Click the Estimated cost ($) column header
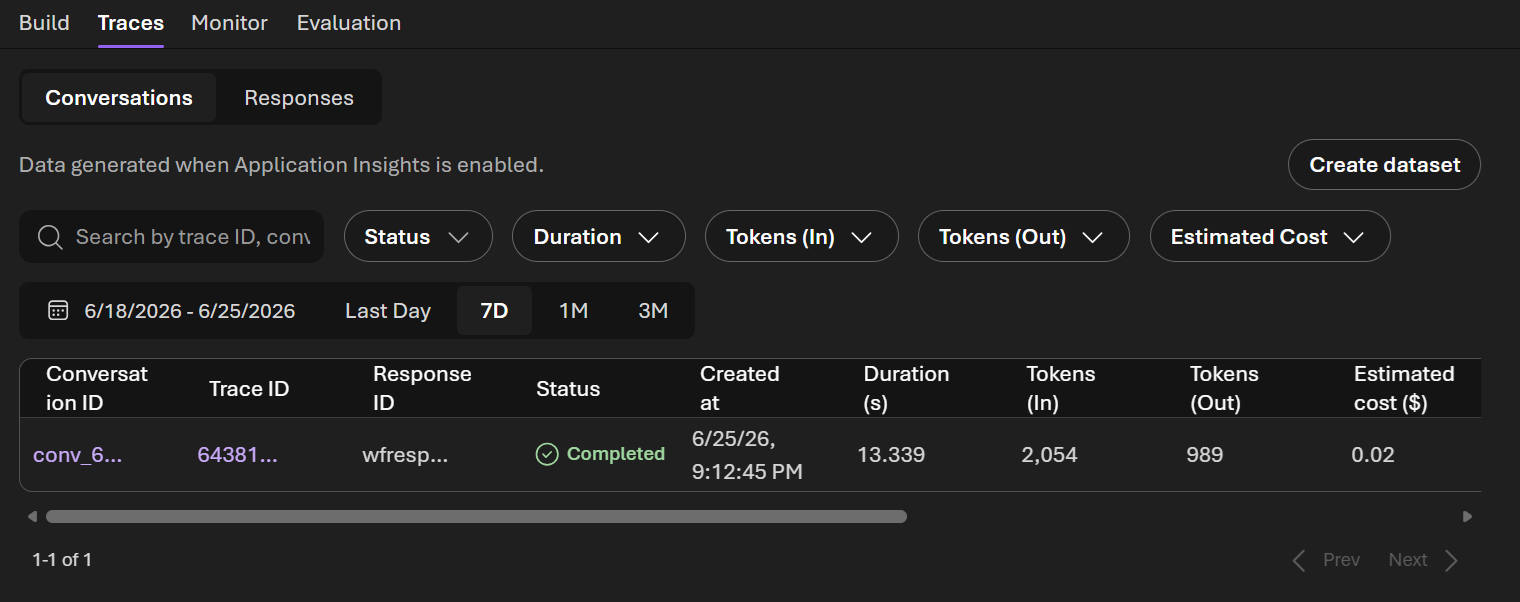1520x602 pixels. click(x=1404, y=389)
